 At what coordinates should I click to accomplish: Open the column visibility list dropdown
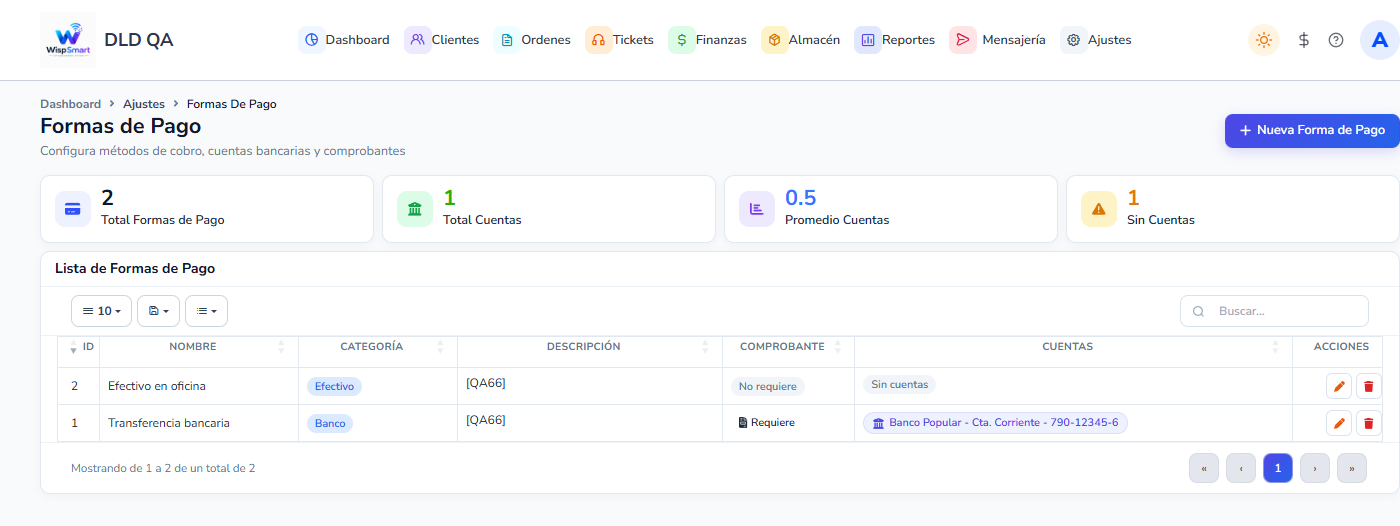206,311
